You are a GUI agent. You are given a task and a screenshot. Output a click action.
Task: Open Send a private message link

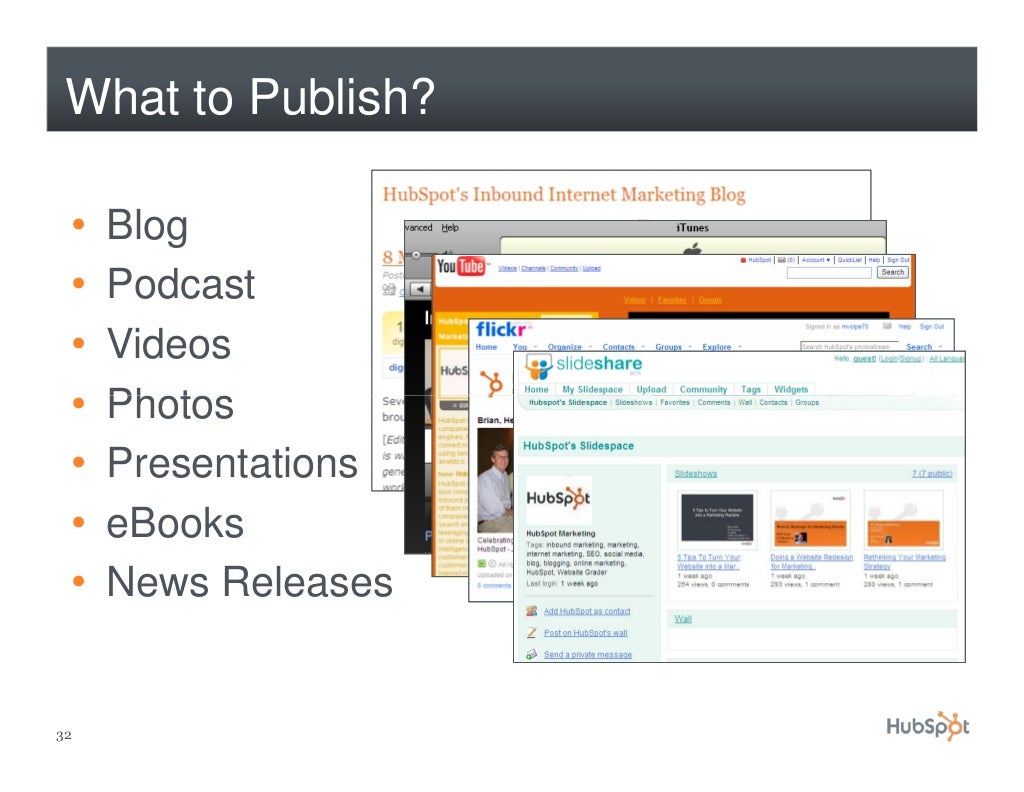(588, 654)
